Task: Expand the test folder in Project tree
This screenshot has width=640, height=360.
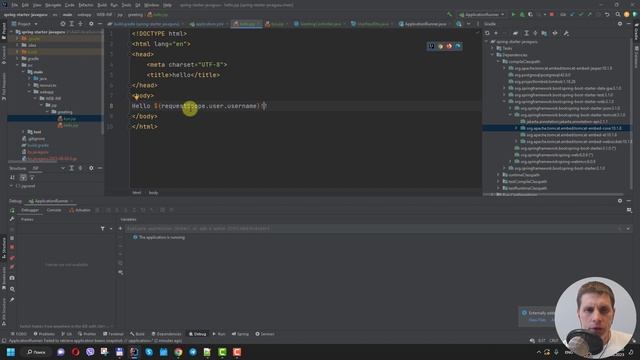Action: coord(23,132)
